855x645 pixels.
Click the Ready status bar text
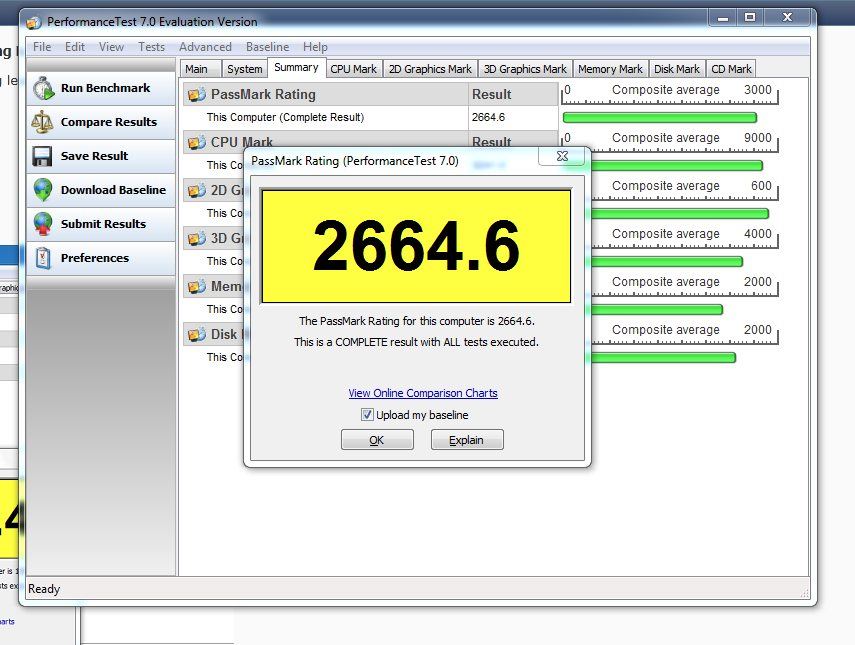(44, 589)
